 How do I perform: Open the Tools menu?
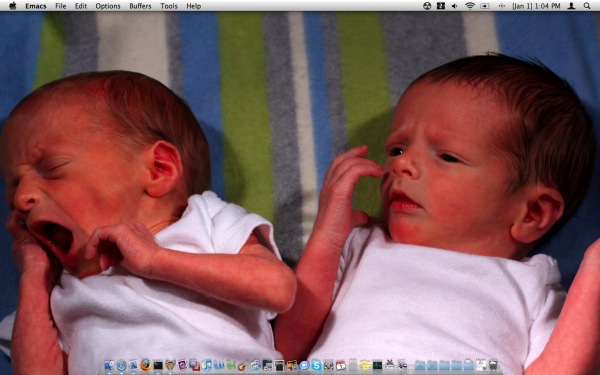(x=169, y=6)
